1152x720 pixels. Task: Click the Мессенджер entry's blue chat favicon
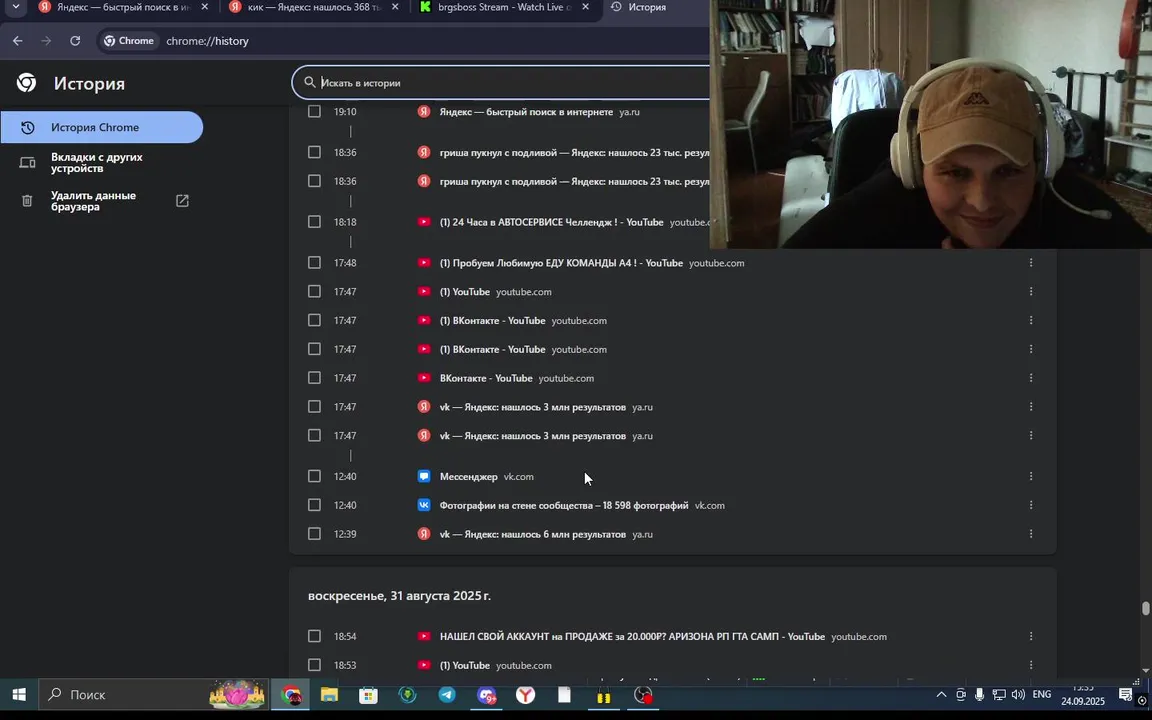(424, 476)
